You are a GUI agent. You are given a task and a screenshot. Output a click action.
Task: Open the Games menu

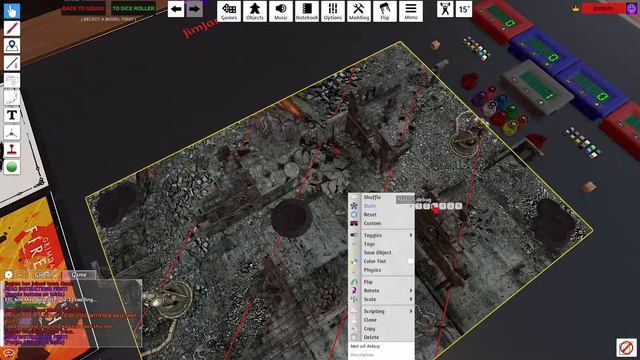[229, 11]
